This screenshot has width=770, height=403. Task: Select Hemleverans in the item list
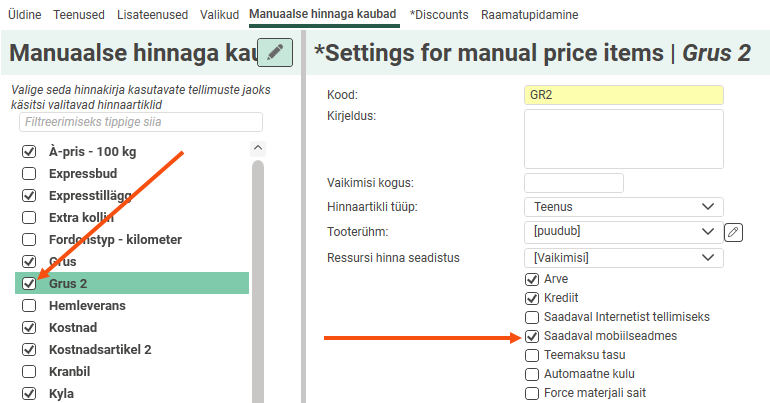87,306
